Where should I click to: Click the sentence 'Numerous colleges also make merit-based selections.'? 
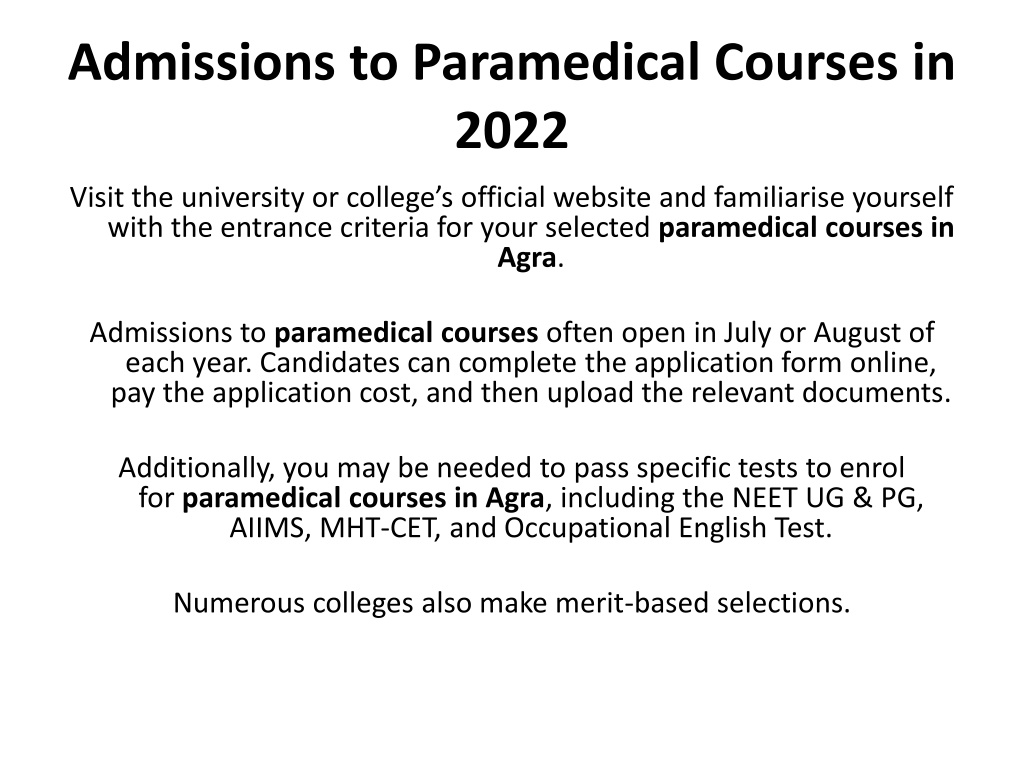click(511, 603)
